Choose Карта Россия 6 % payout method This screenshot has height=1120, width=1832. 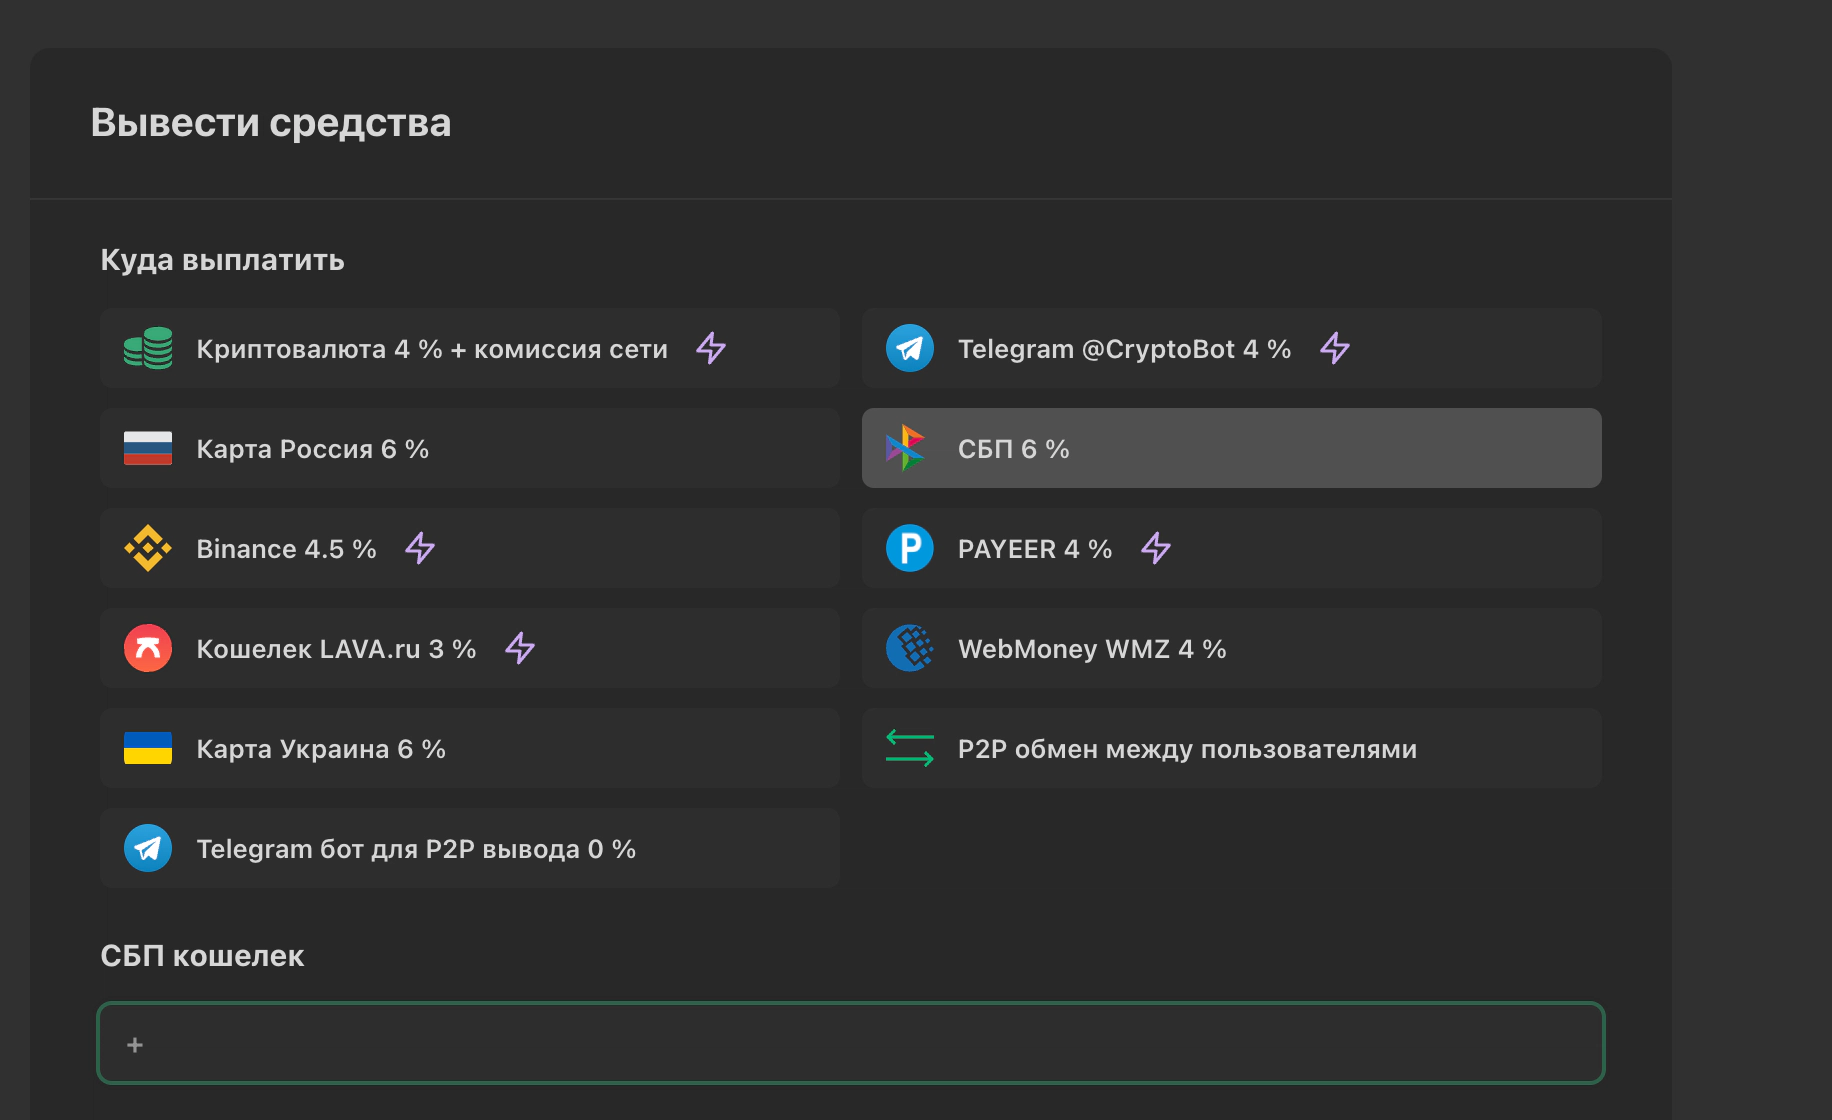tap(312, 449)
